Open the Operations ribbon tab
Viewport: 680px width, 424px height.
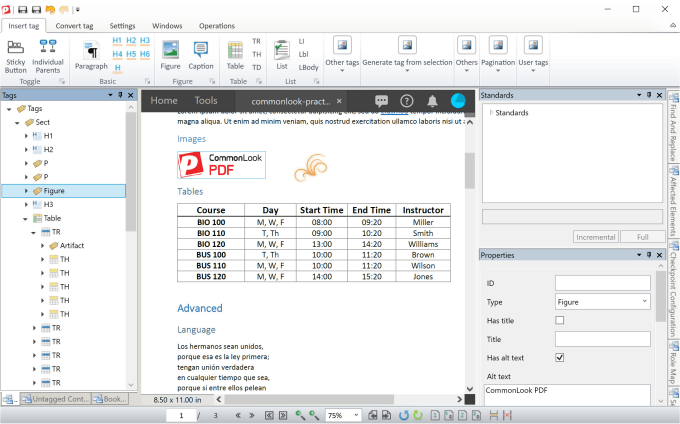coord(217,26)
